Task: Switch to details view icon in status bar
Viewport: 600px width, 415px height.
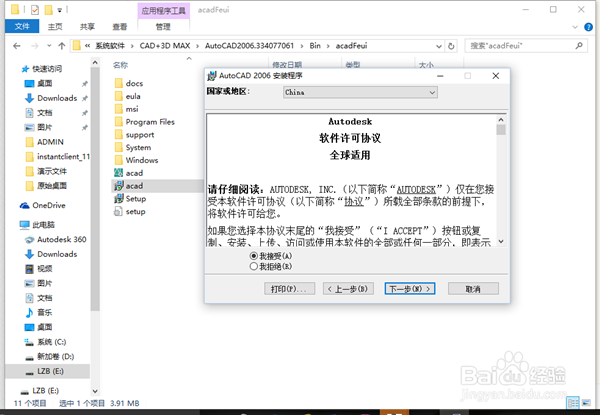Action: pos(573,402)
